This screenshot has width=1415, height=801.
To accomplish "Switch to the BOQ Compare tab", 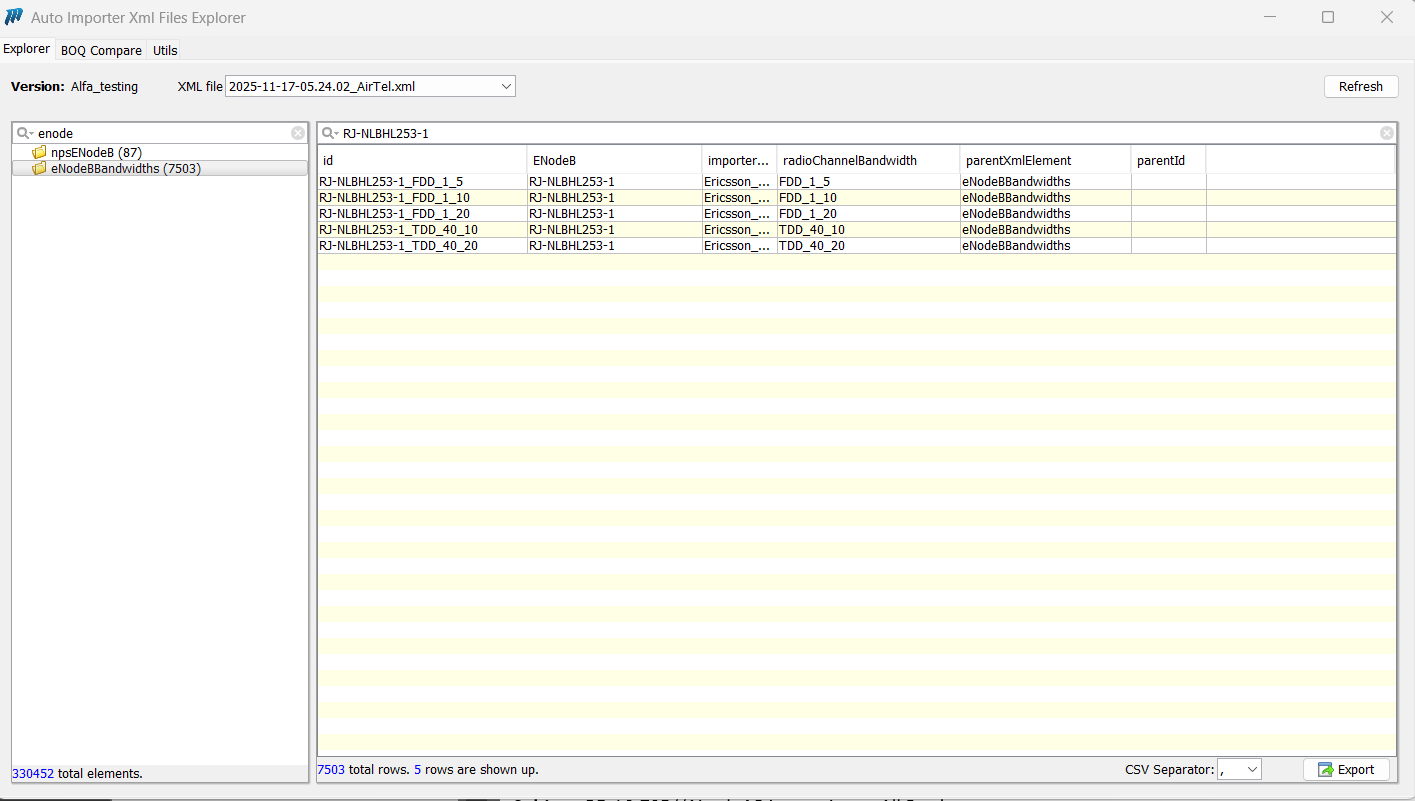I will pos(101,50).
